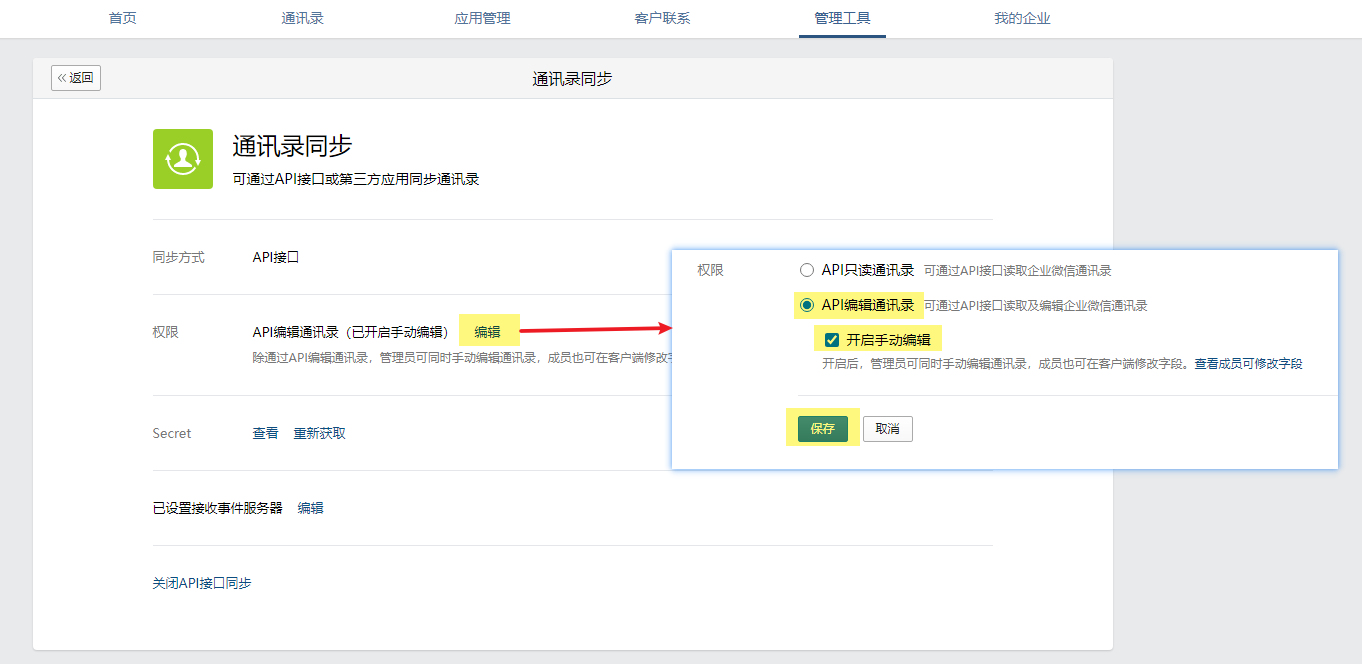Click the API接口 value text

[x=276, y=257]
